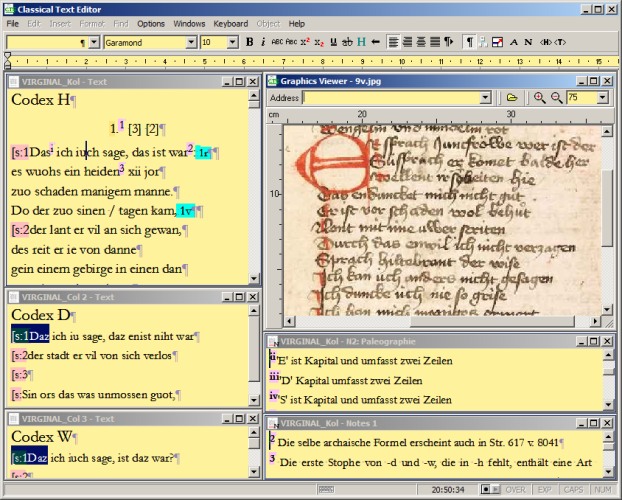Click the NUM indicator in the status bar

click(x=603, y=490)
